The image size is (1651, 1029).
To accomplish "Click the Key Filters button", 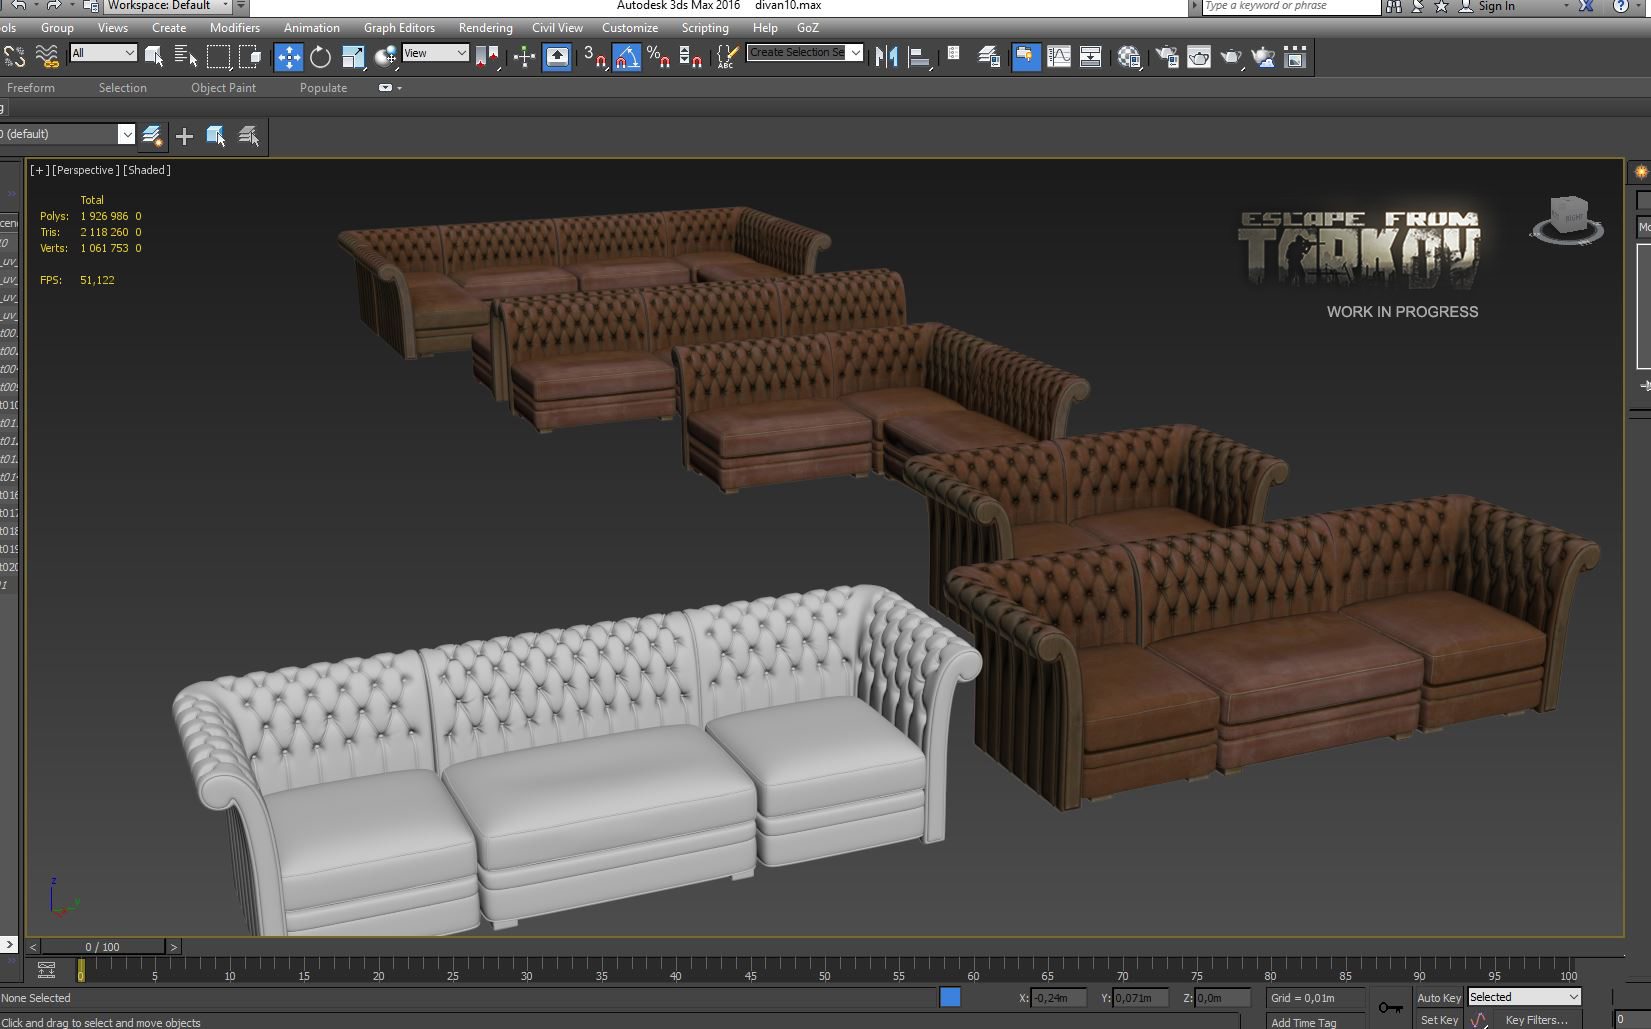I will (x=1536, y=1020).
